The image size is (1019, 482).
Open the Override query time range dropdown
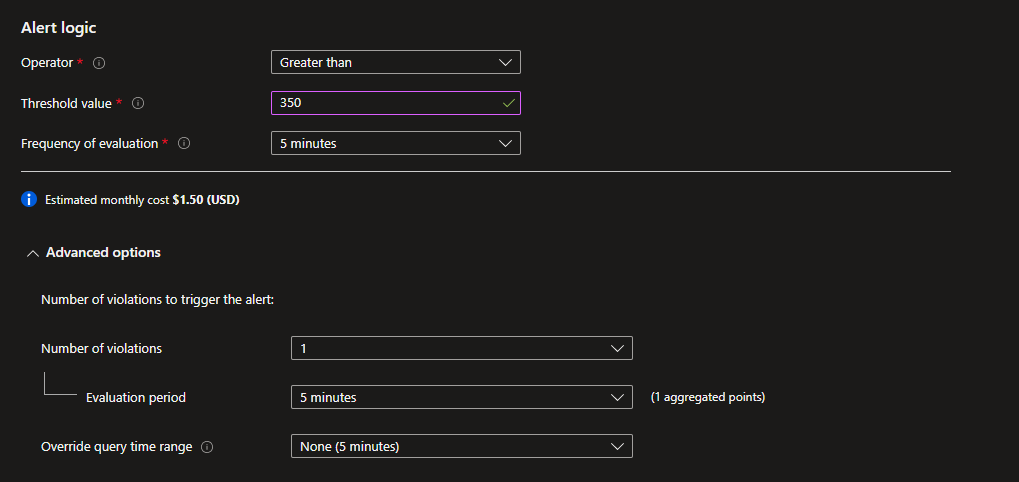[461, 447]
